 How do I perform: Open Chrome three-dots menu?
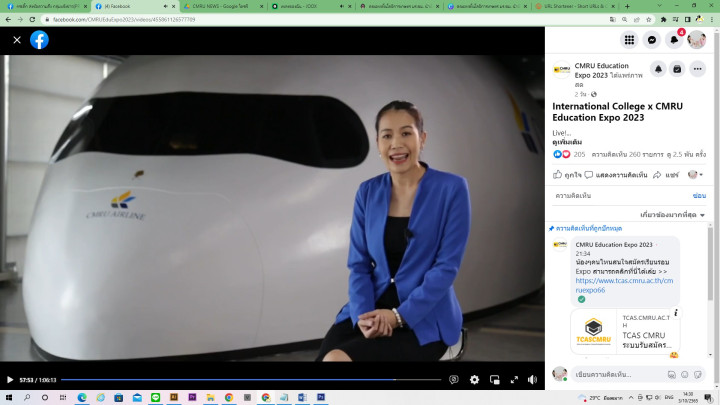tap(712, 20)
